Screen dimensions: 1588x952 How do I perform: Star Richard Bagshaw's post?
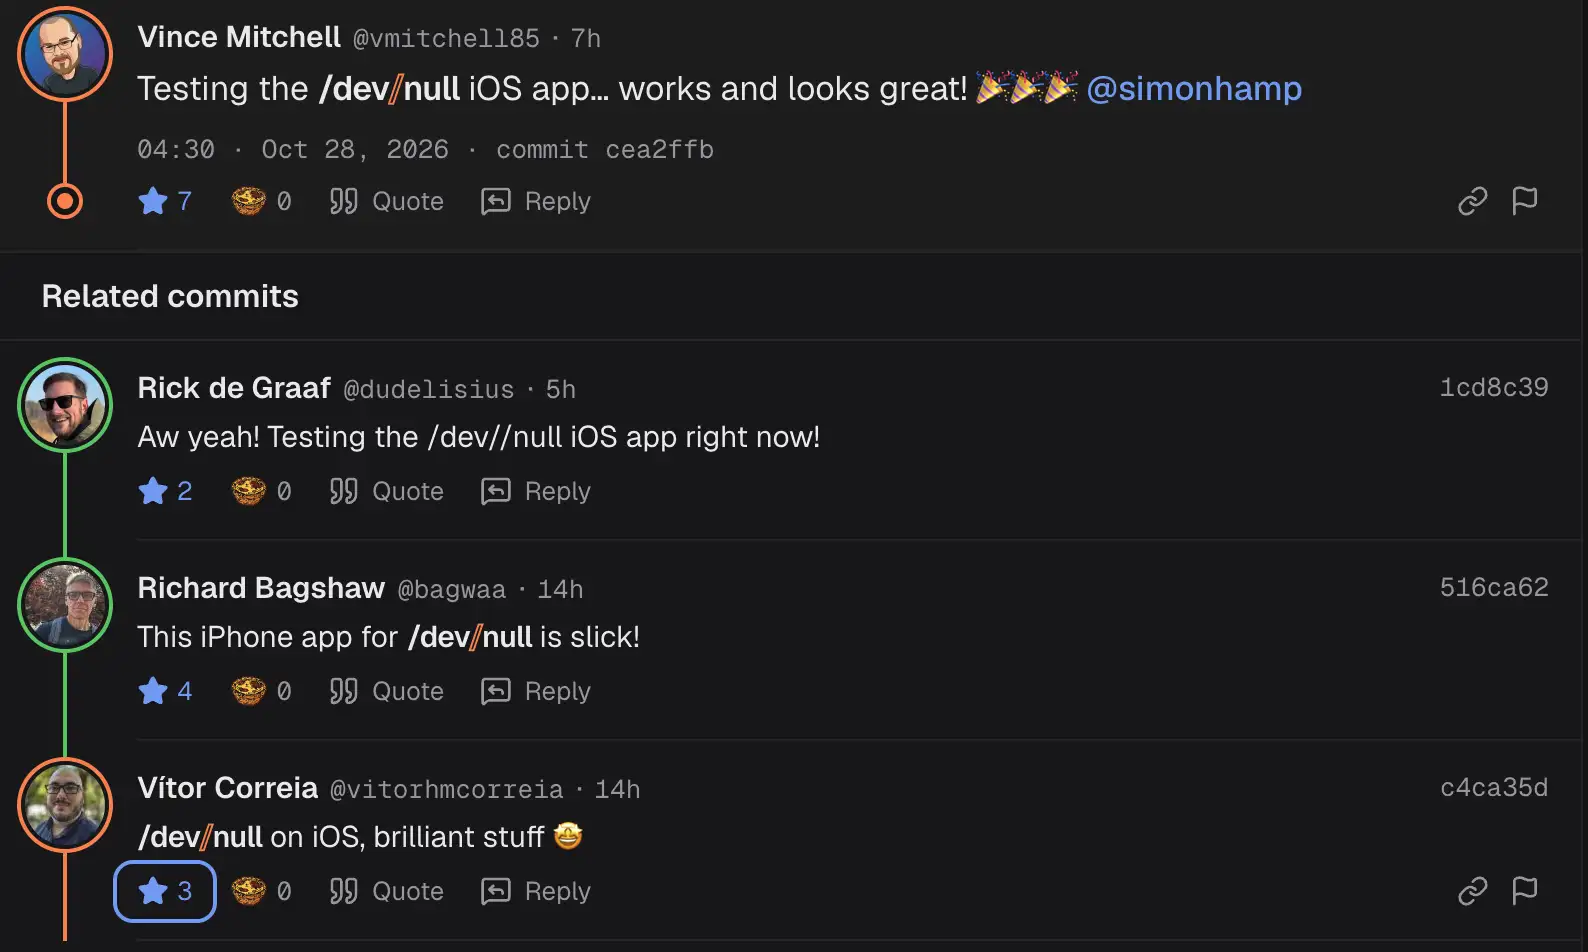tap(165, 691)
